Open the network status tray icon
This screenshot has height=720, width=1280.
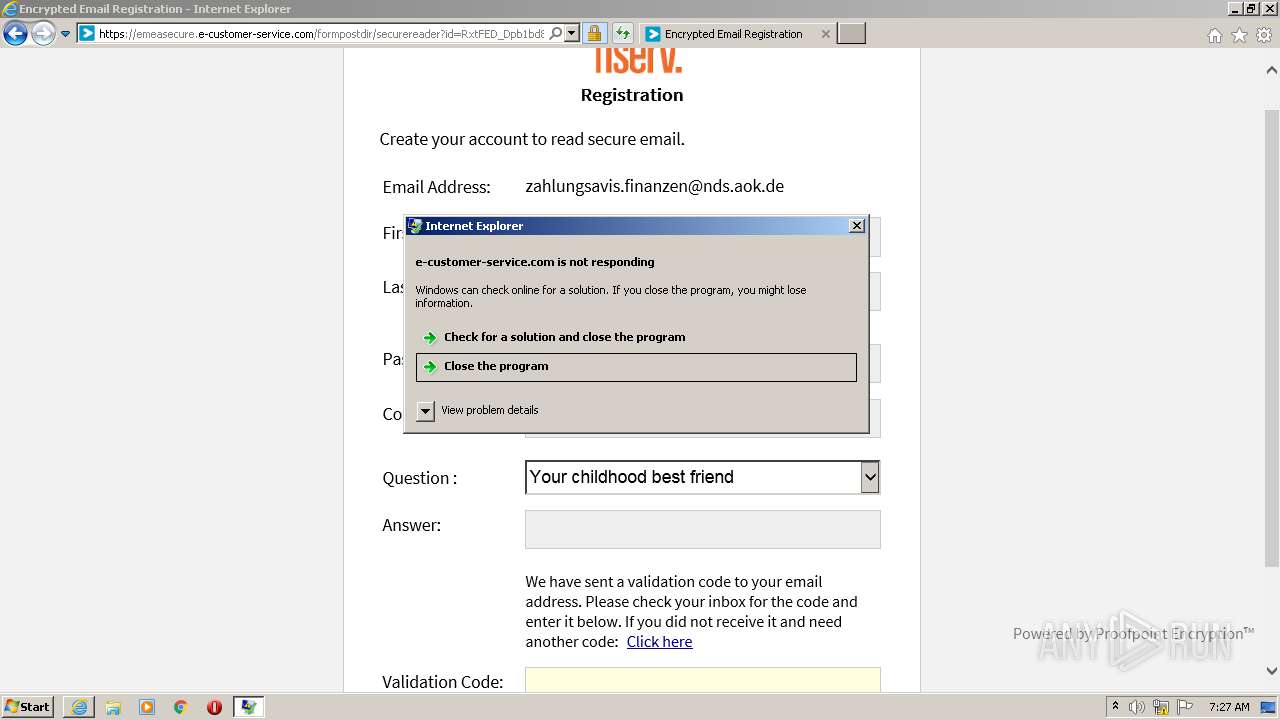[x=1161, y=707]
